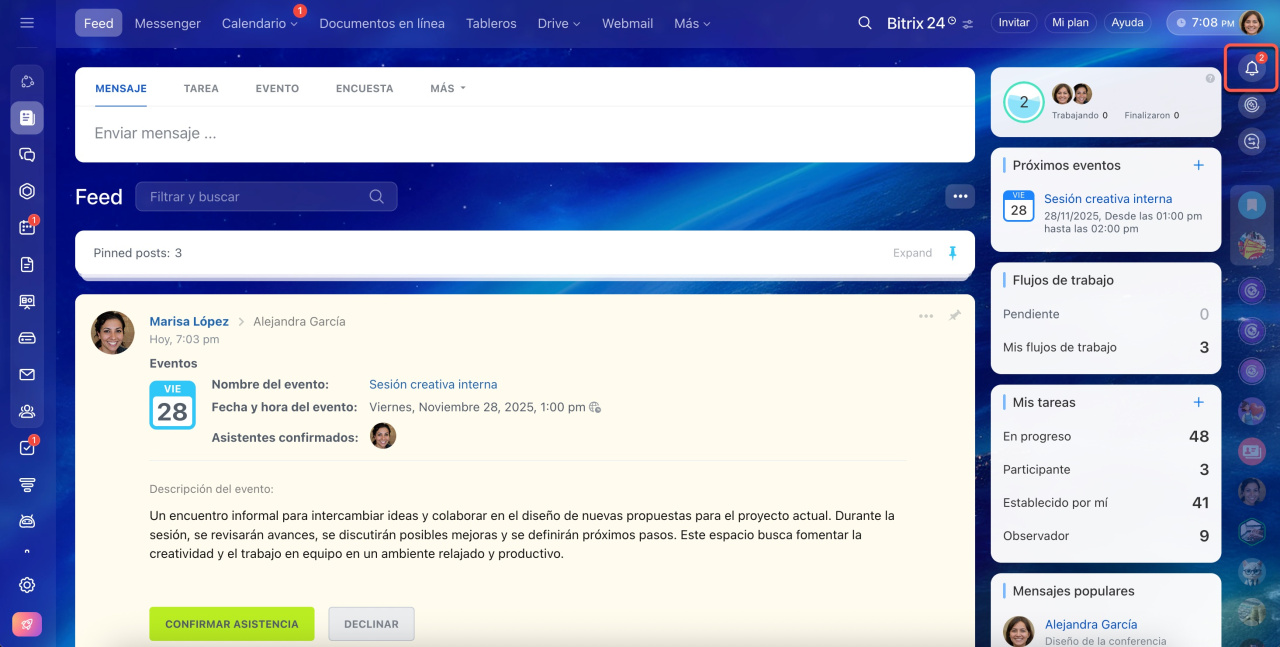Open Sesión creativa interna event link
This screenshot has height=647, width=1280.
(433, 384)
